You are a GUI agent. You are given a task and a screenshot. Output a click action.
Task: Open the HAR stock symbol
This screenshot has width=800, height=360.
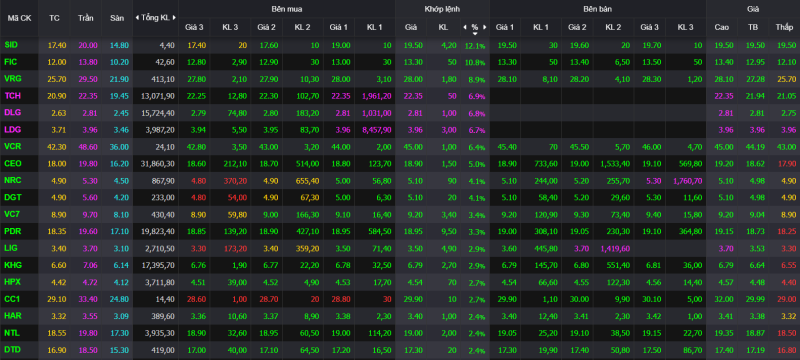pyautogui.click(x=12, y=316)
